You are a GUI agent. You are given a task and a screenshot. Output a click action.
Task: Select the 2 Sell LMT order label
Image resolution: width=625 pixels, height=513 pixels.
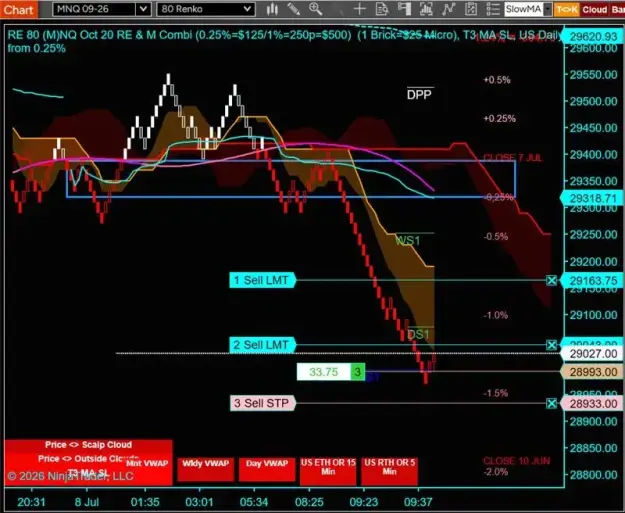(x=262, y=345)
